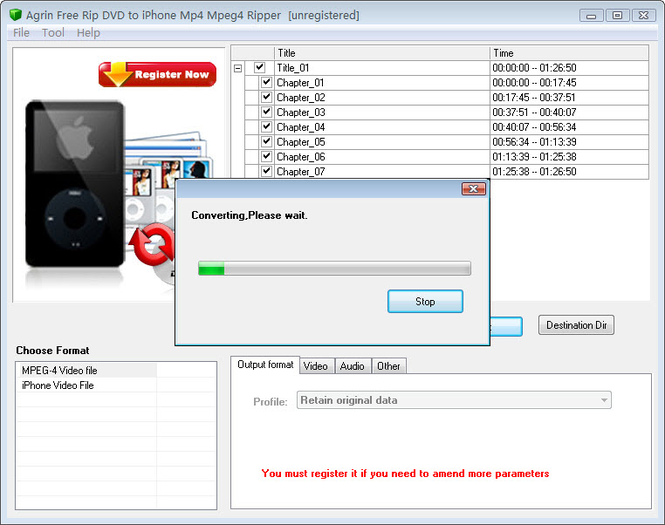665x525 pixels.
Task: Minimize the Agrin ripper window
Action: coord(591,16)
